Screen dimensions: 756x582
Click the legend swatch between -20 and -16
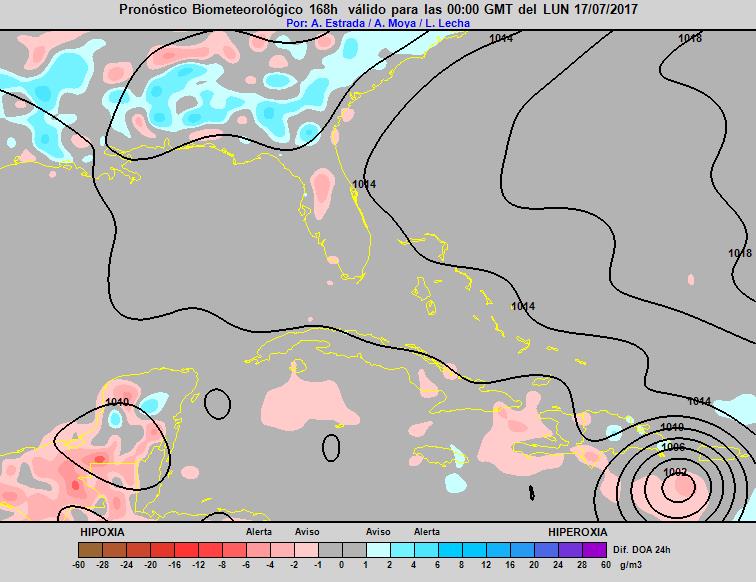tap(162, 550)
